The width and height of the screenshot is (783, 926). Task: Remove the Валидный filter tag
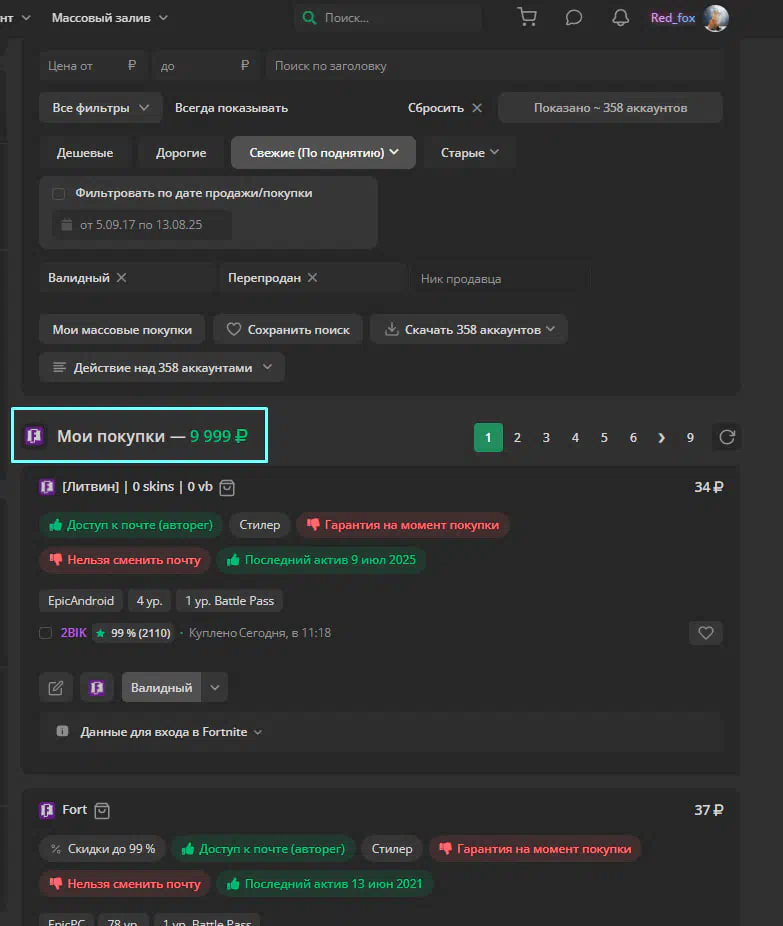coord(121,277)
